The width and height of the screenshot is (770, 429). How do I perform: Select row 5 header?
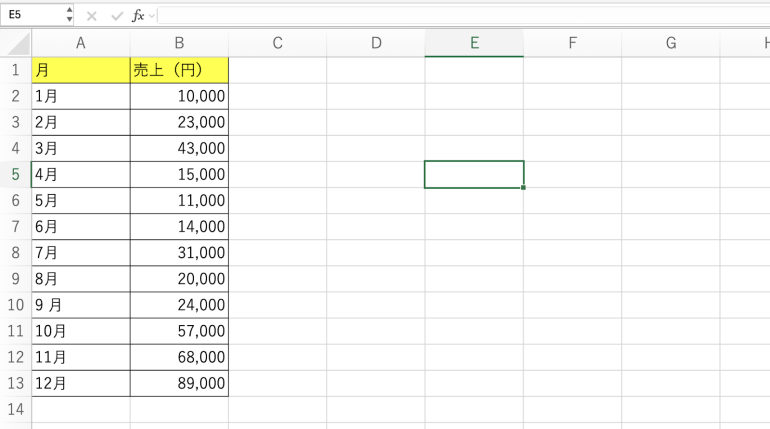(x=16, y=174)
